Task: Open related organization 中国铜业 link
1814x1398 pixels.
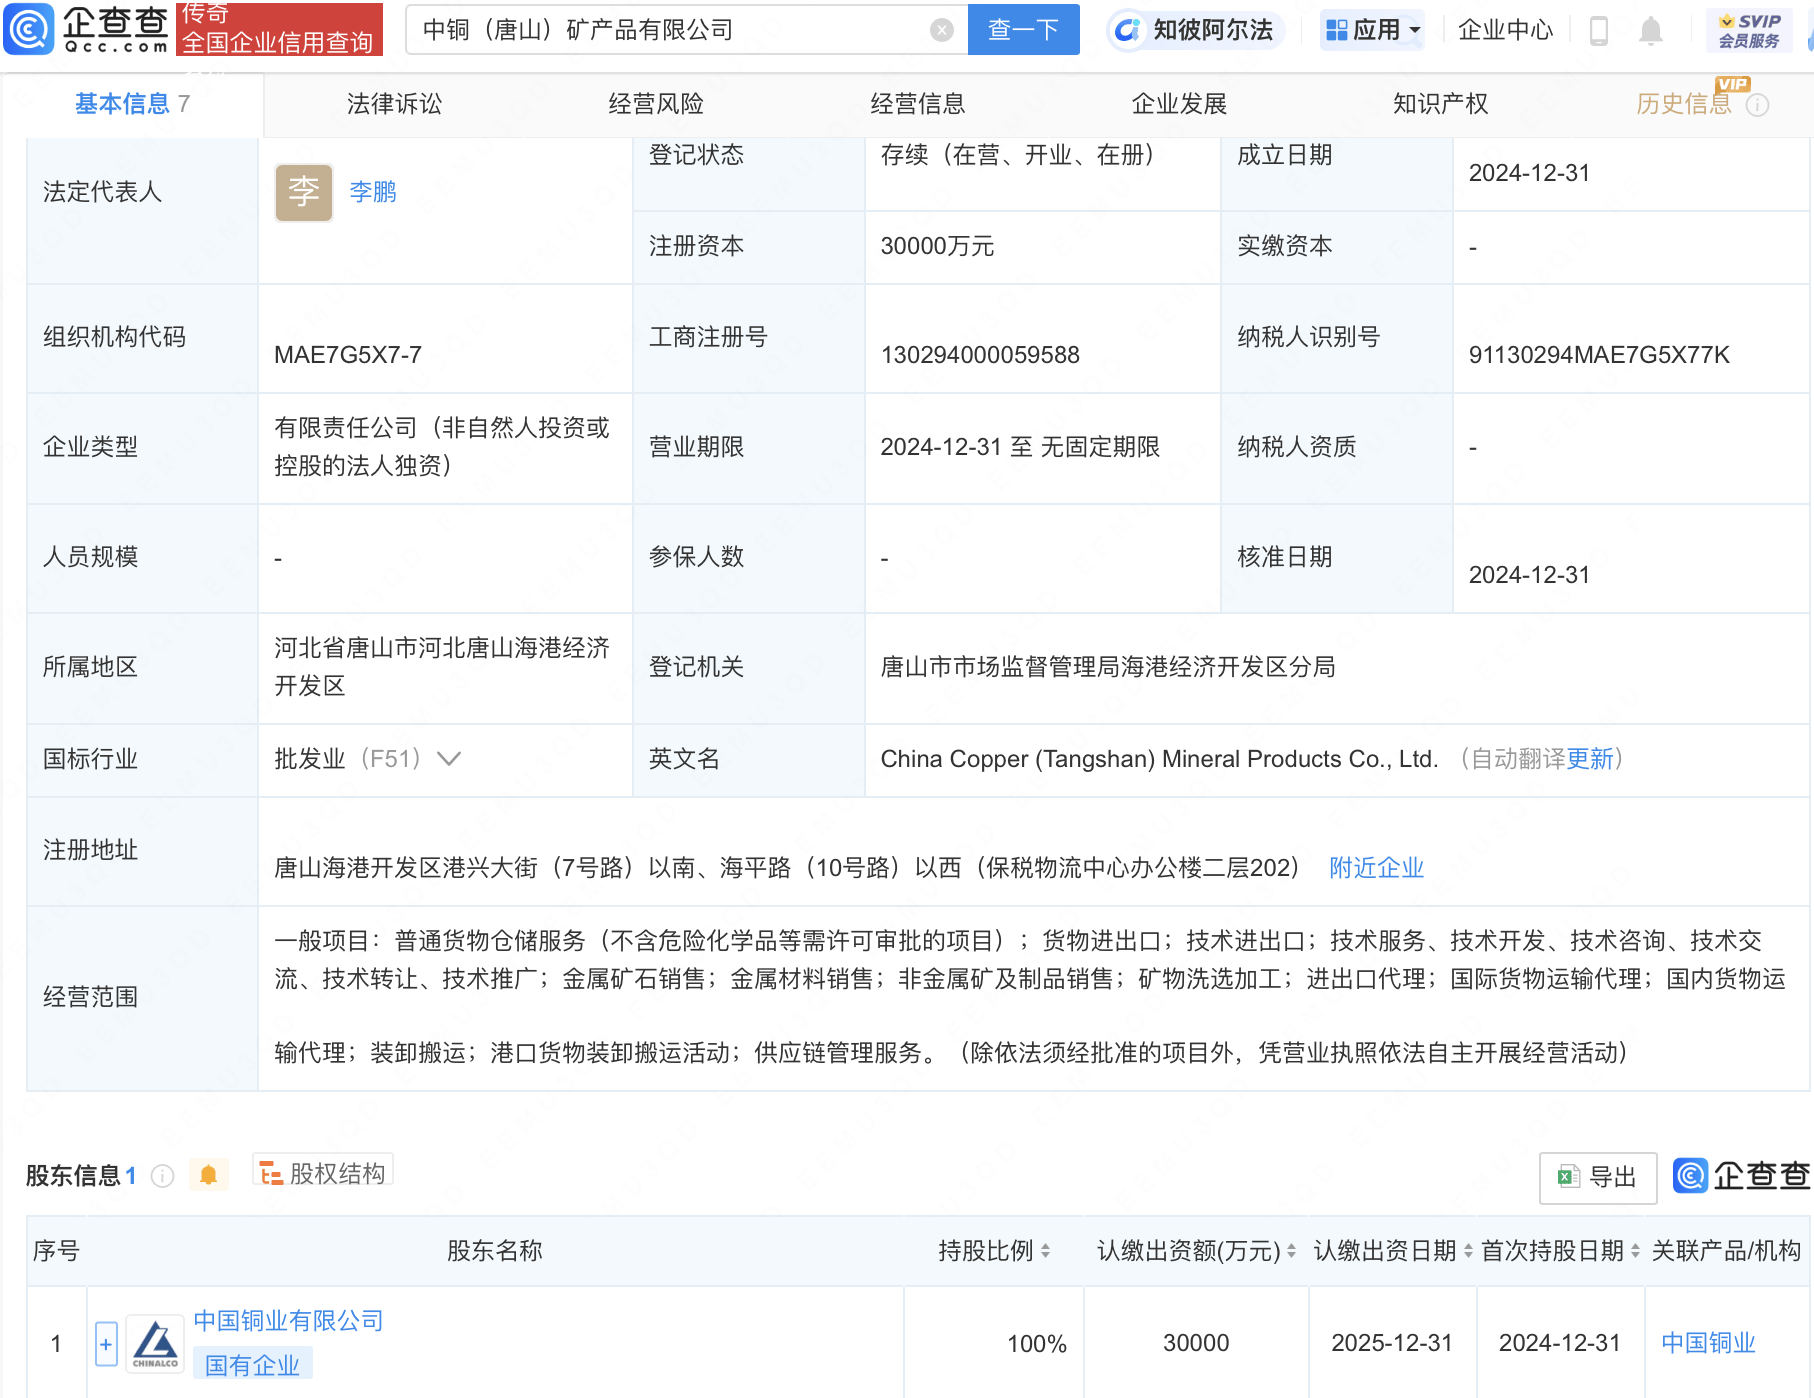Action: point(1708,1343)
